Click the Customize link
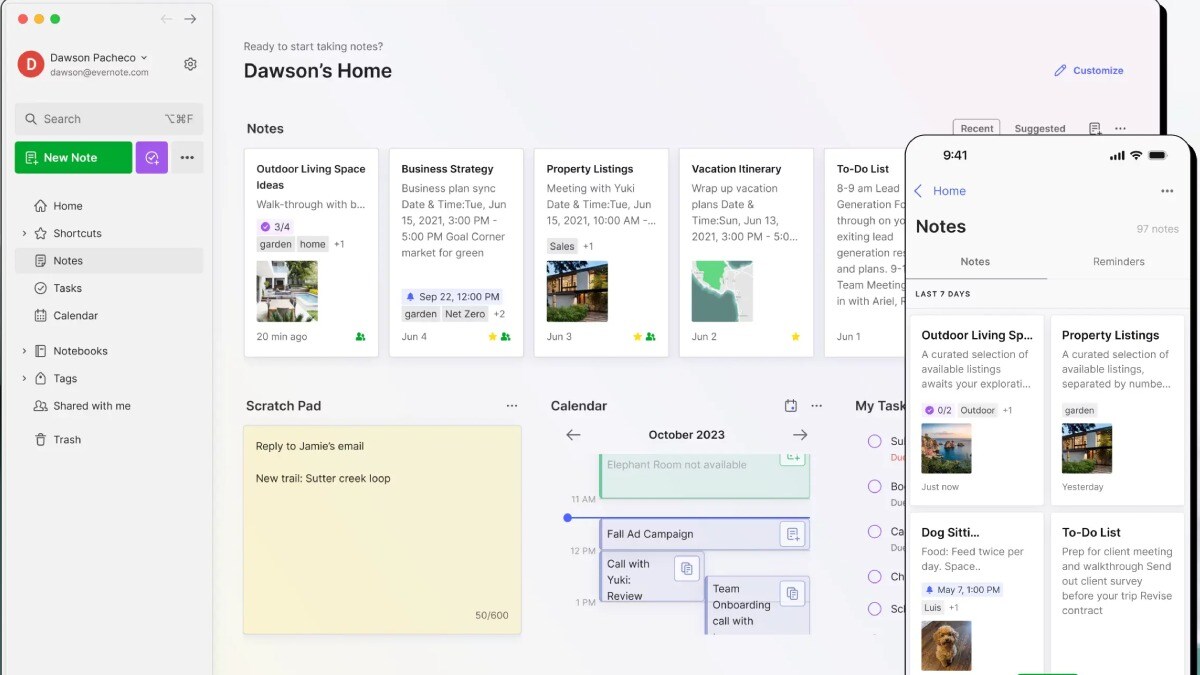 pos(1088,71)
